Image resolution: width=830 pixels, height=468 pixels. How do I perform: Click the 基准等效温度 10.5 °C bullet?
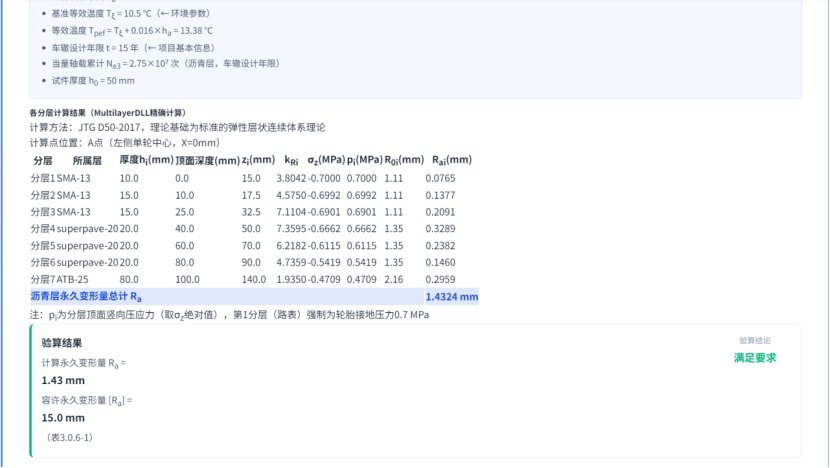(x=131, y=14)
